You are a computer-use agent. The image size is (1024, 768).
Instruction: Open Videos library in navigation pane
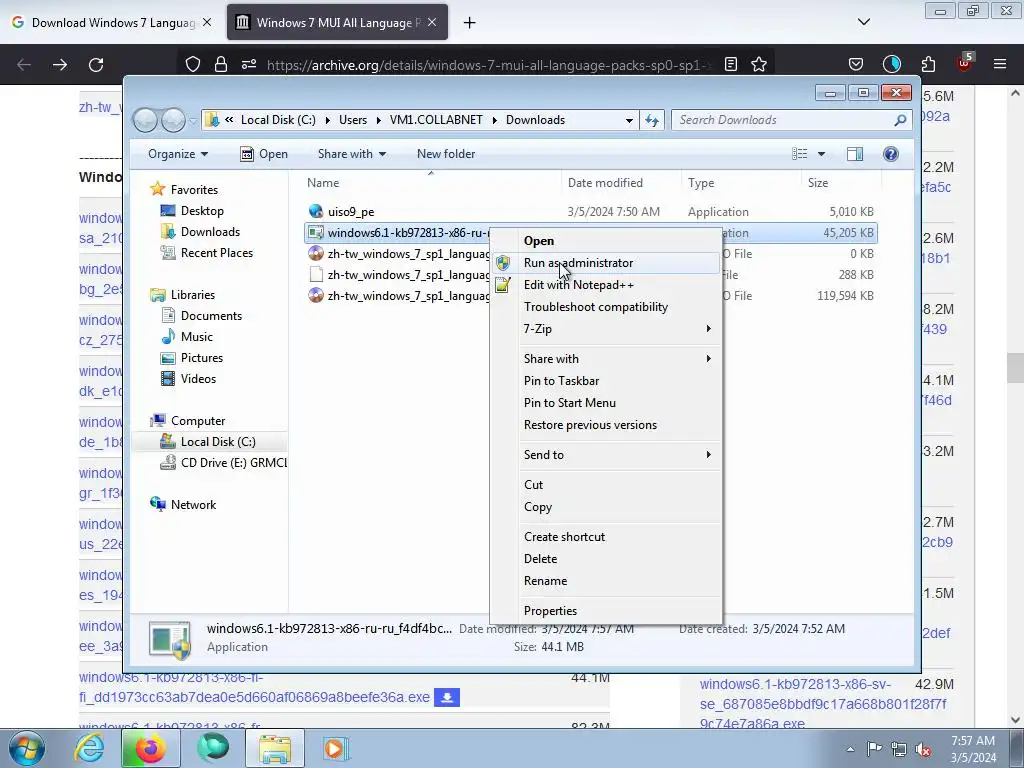(x=199, y=379)
